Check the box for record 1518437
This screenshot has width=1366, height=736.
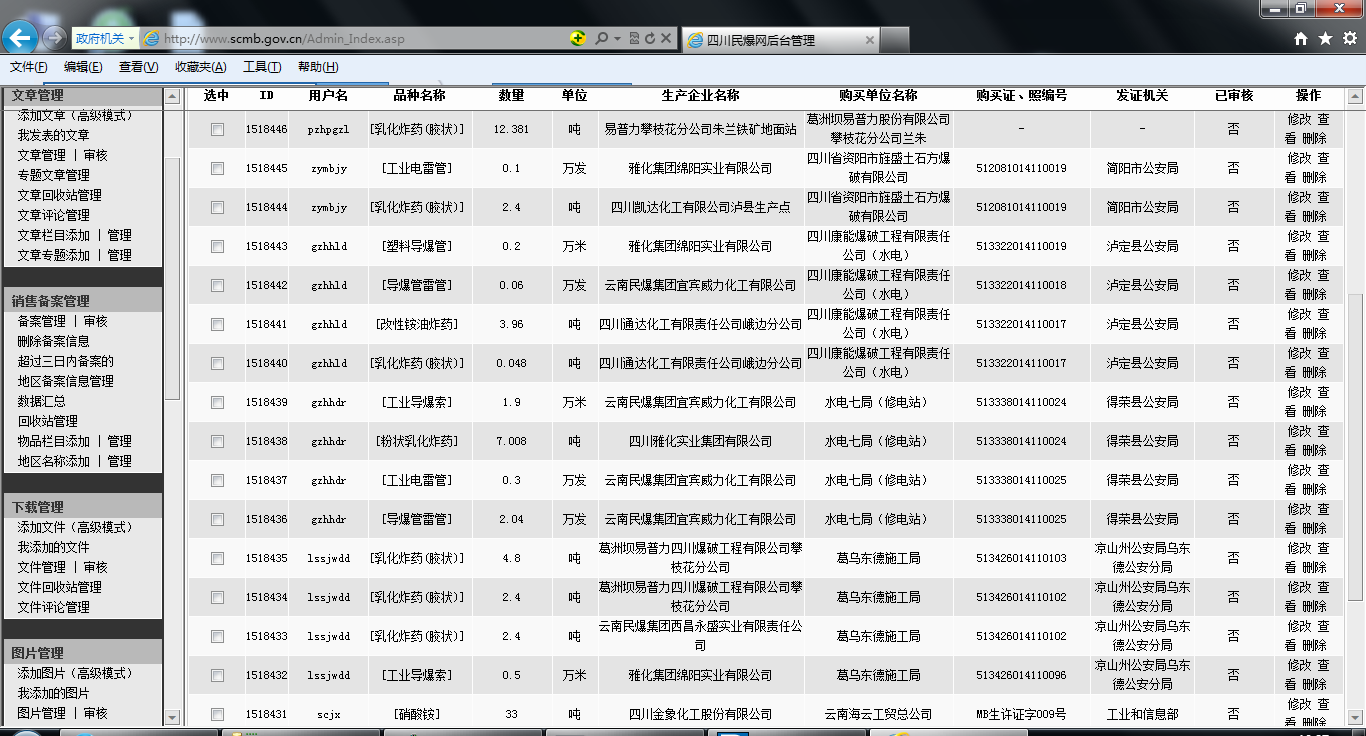(217, 481)
